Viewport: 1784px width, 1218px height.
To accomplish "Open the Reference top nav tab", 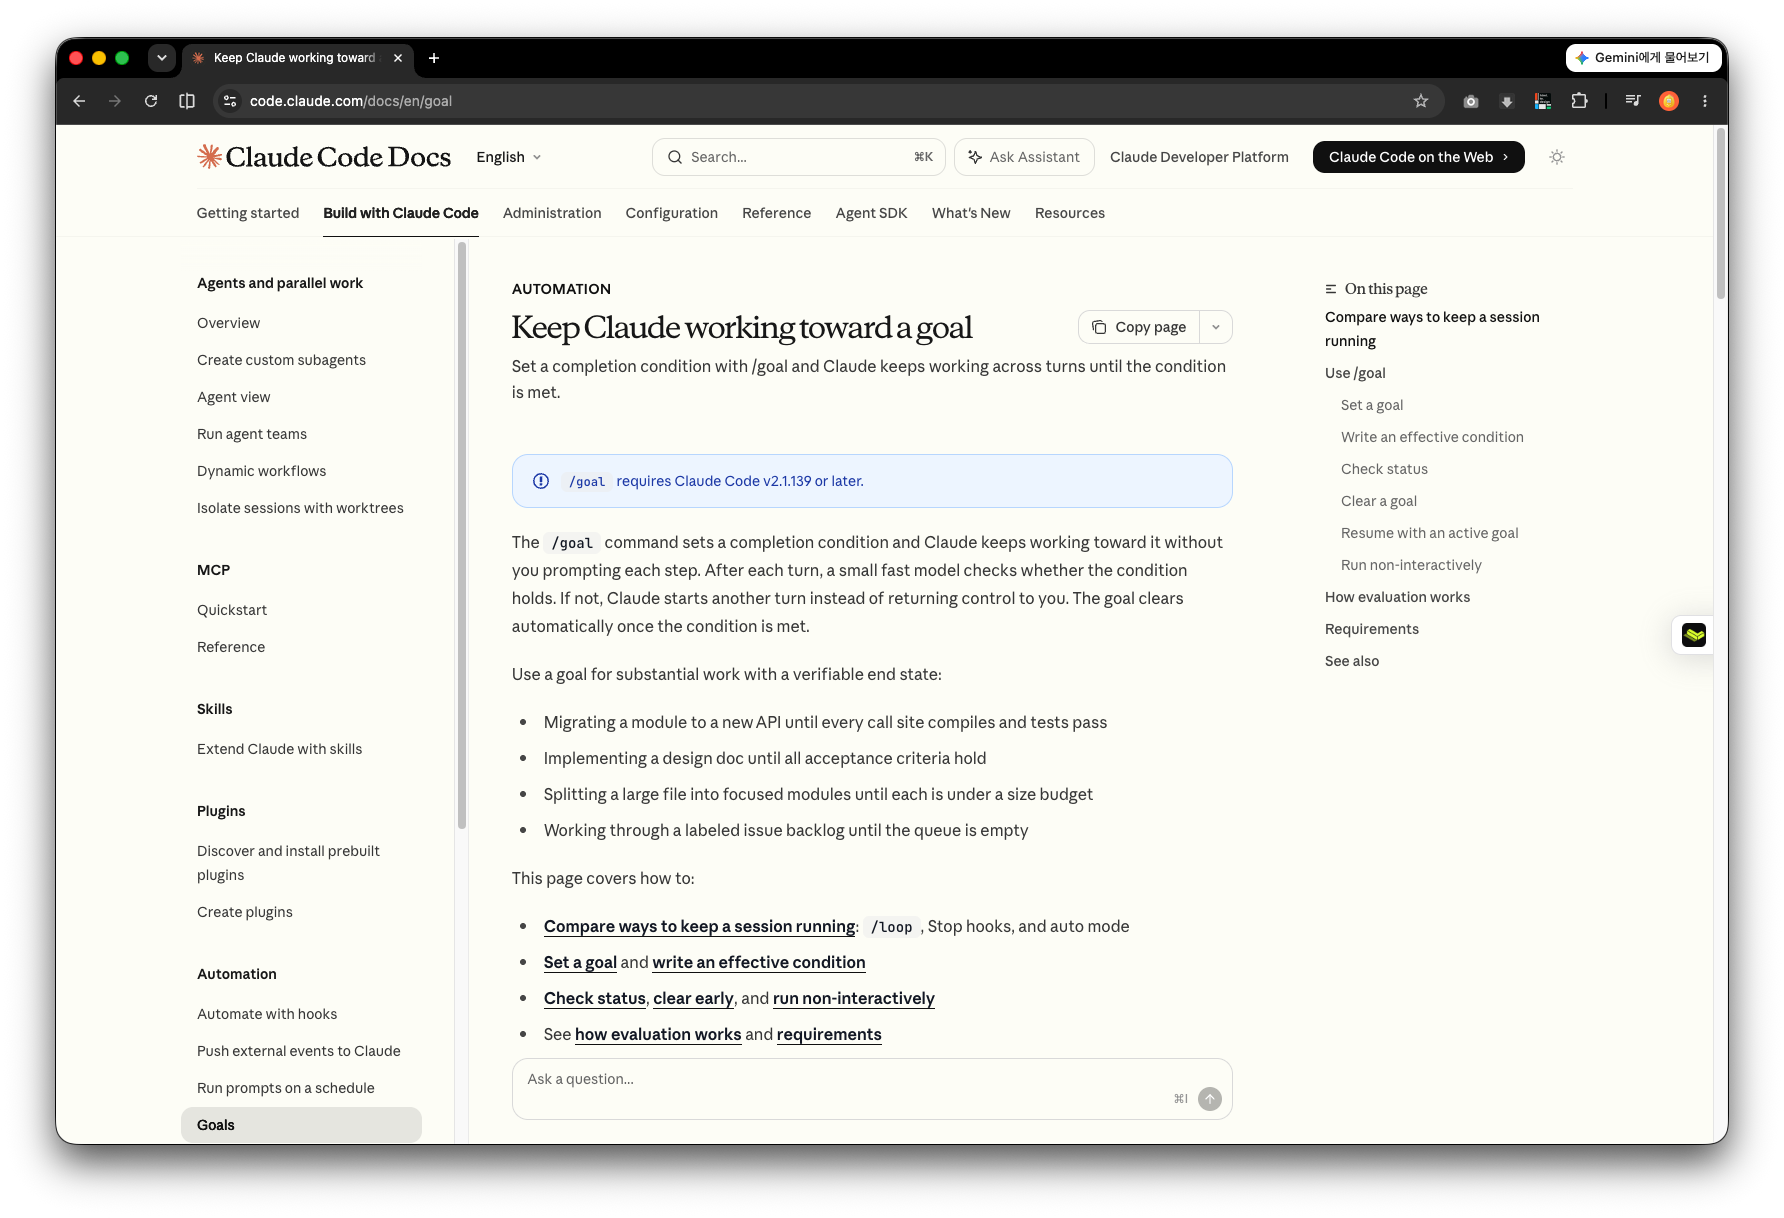I will pyautogui.click(x=777, y=213).
